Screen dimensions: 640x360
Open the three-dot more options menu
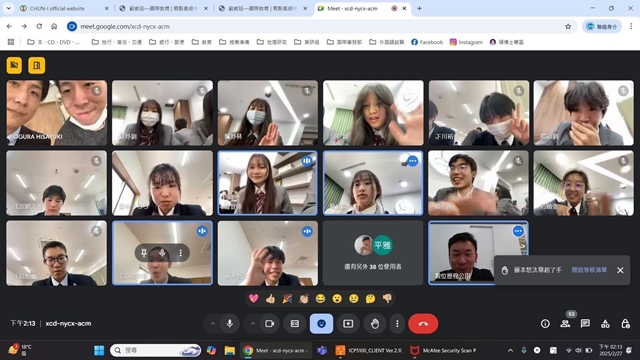(397, 324)
